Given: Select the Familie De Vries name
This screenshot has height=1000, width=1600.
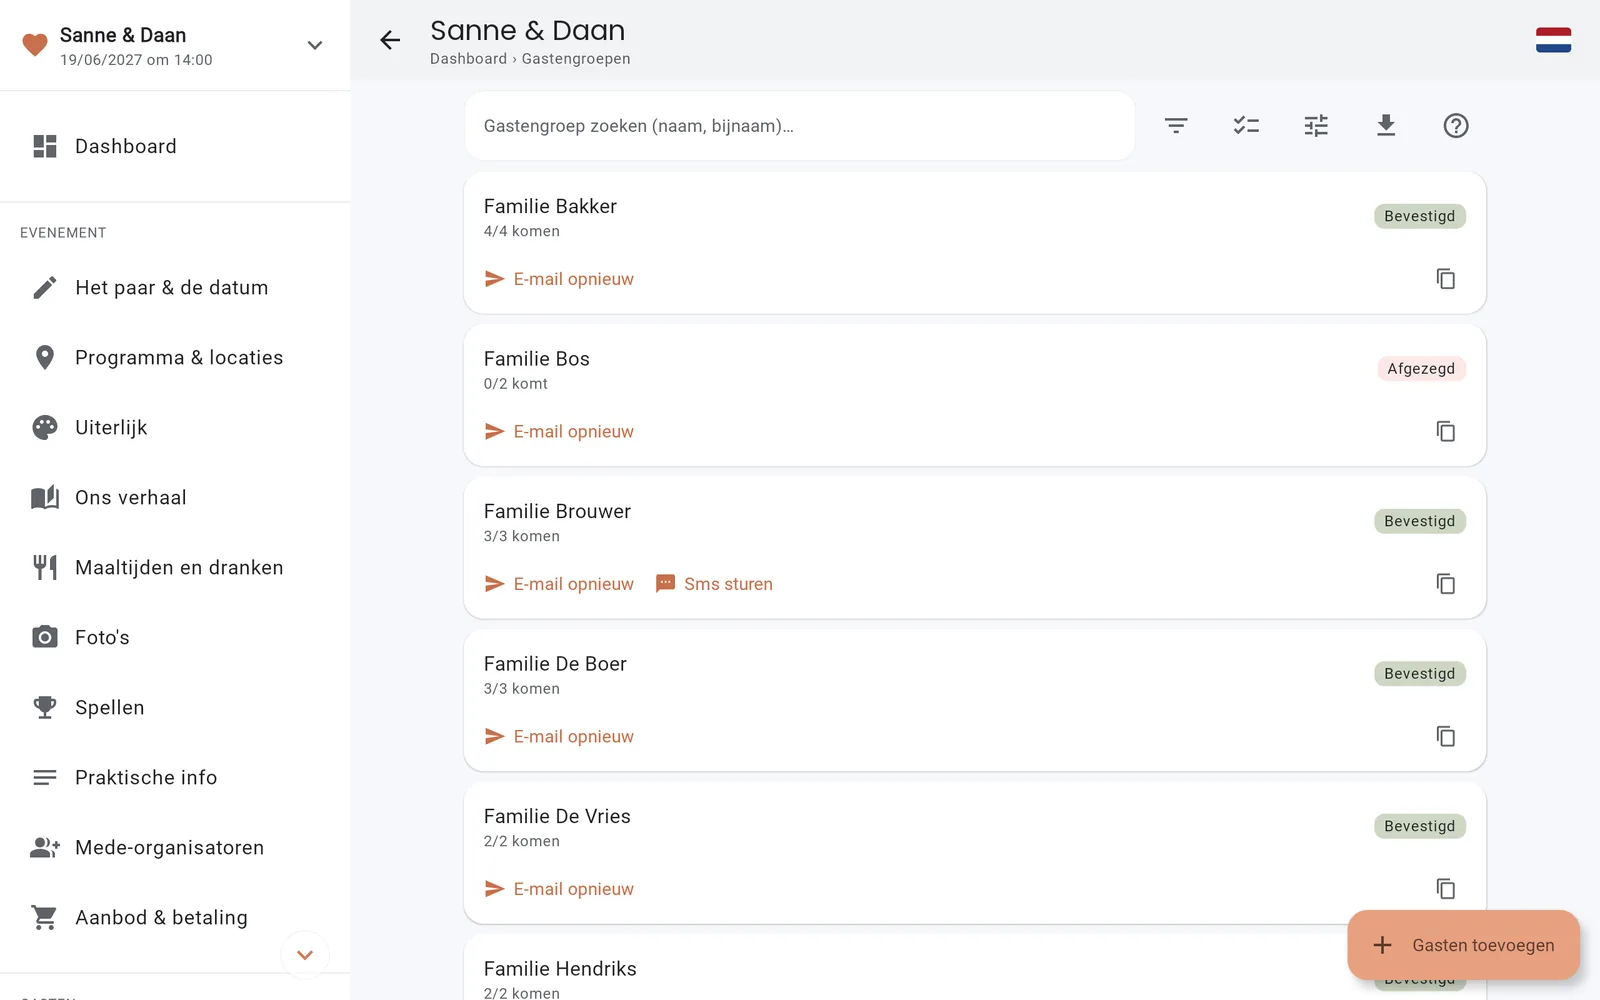Looking at the screenshot, I should pyautogui.click(x=557, y=816).
